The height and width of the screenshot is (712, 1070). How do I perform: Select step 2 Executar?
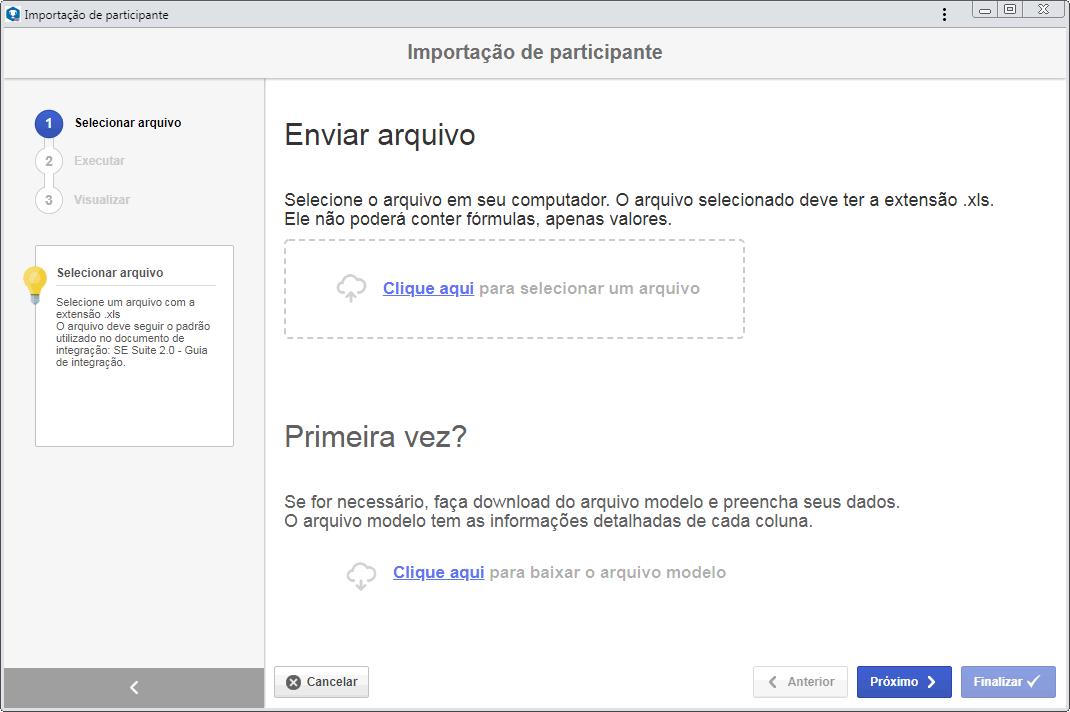tap(81, 161)
